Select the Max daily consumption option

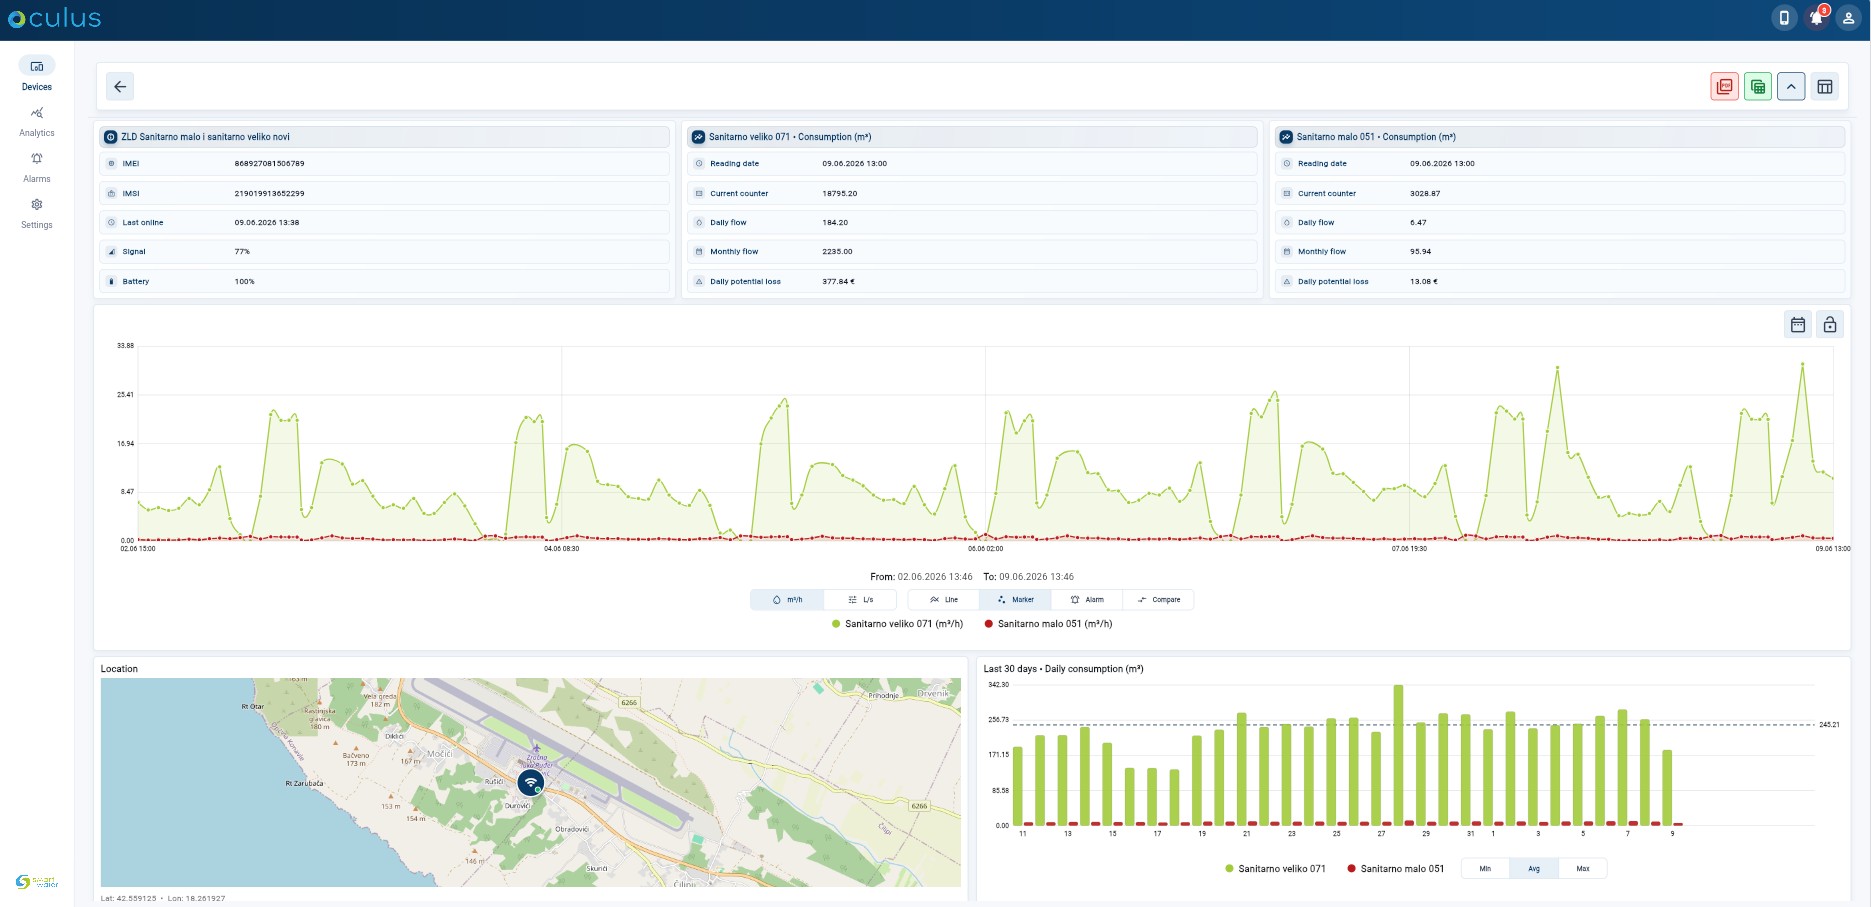pyautogui.click(x=1583, y=869)
